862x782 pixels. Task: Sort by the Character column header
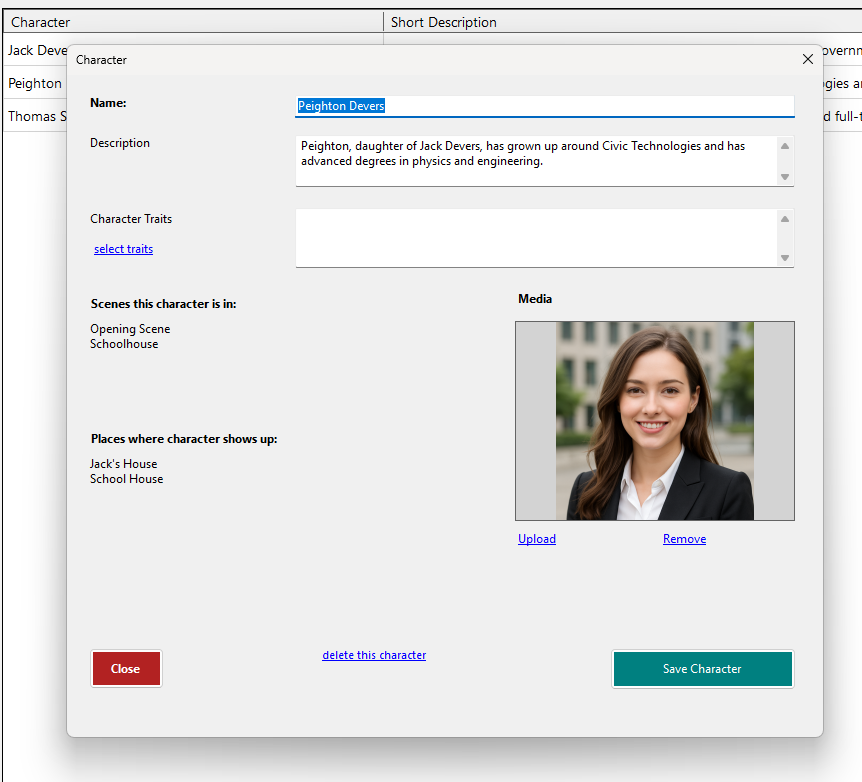(x=190, y=22)
